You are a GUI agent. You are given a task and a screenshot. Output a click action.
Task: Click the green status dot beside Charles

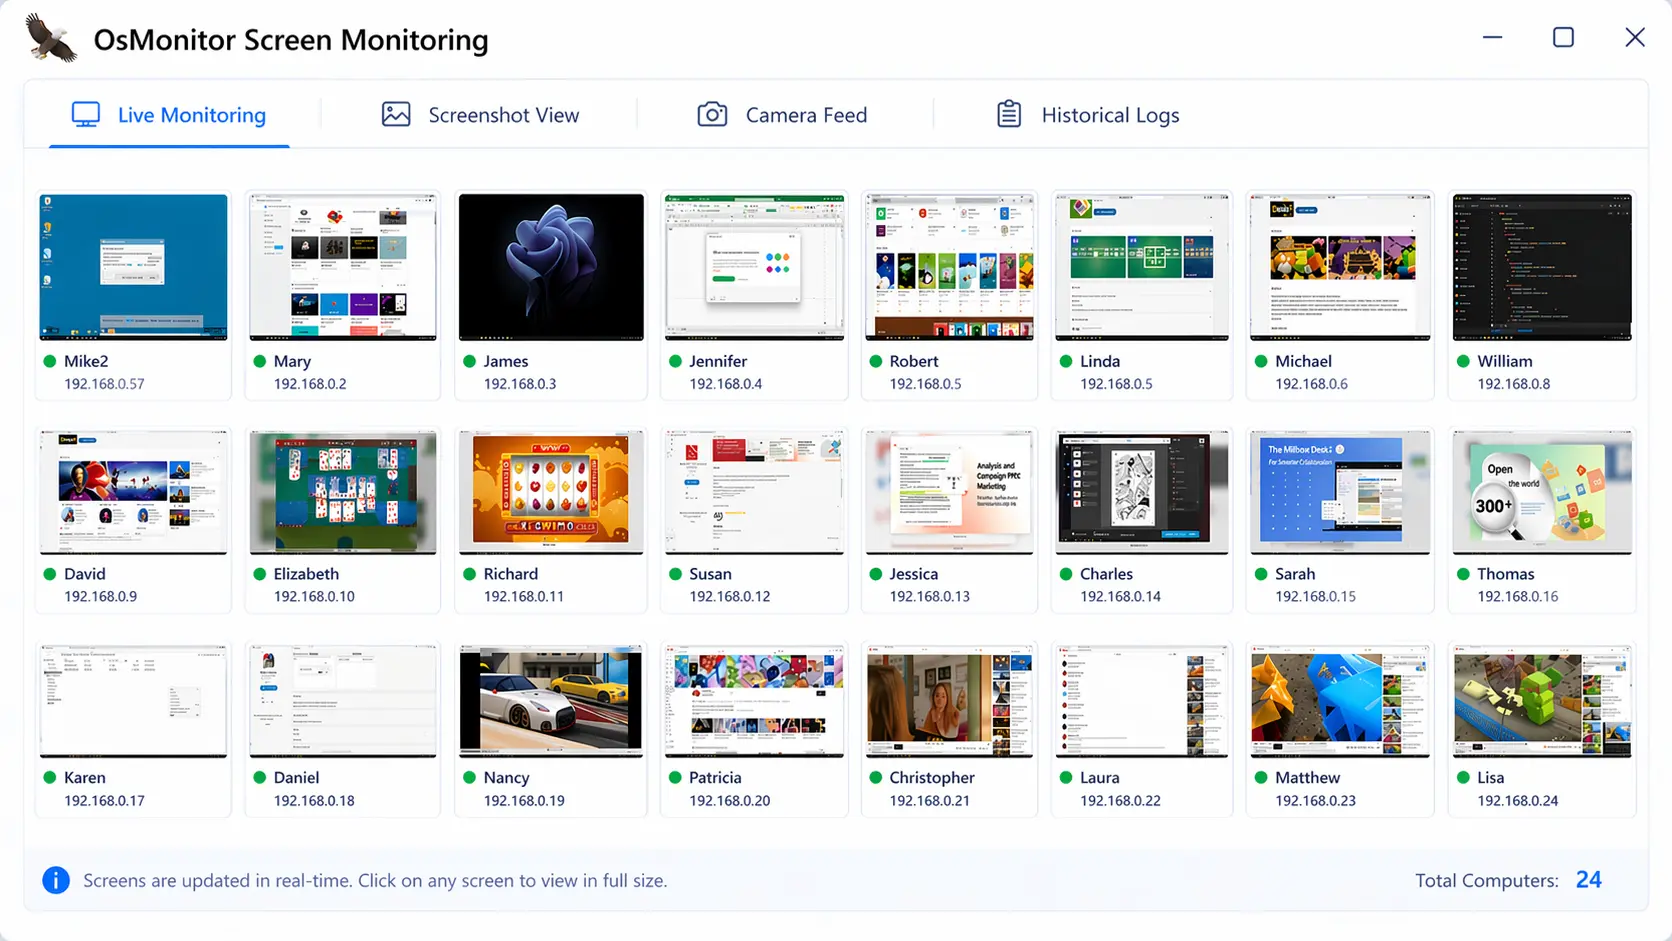[x=1066, y=574]
